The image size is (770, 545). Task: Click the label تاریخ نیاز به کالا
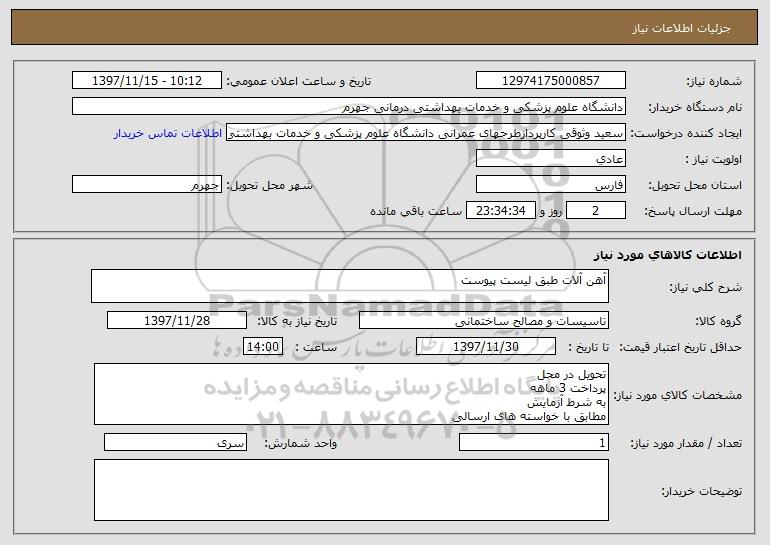pyautogui.click(x=297, y=322)
